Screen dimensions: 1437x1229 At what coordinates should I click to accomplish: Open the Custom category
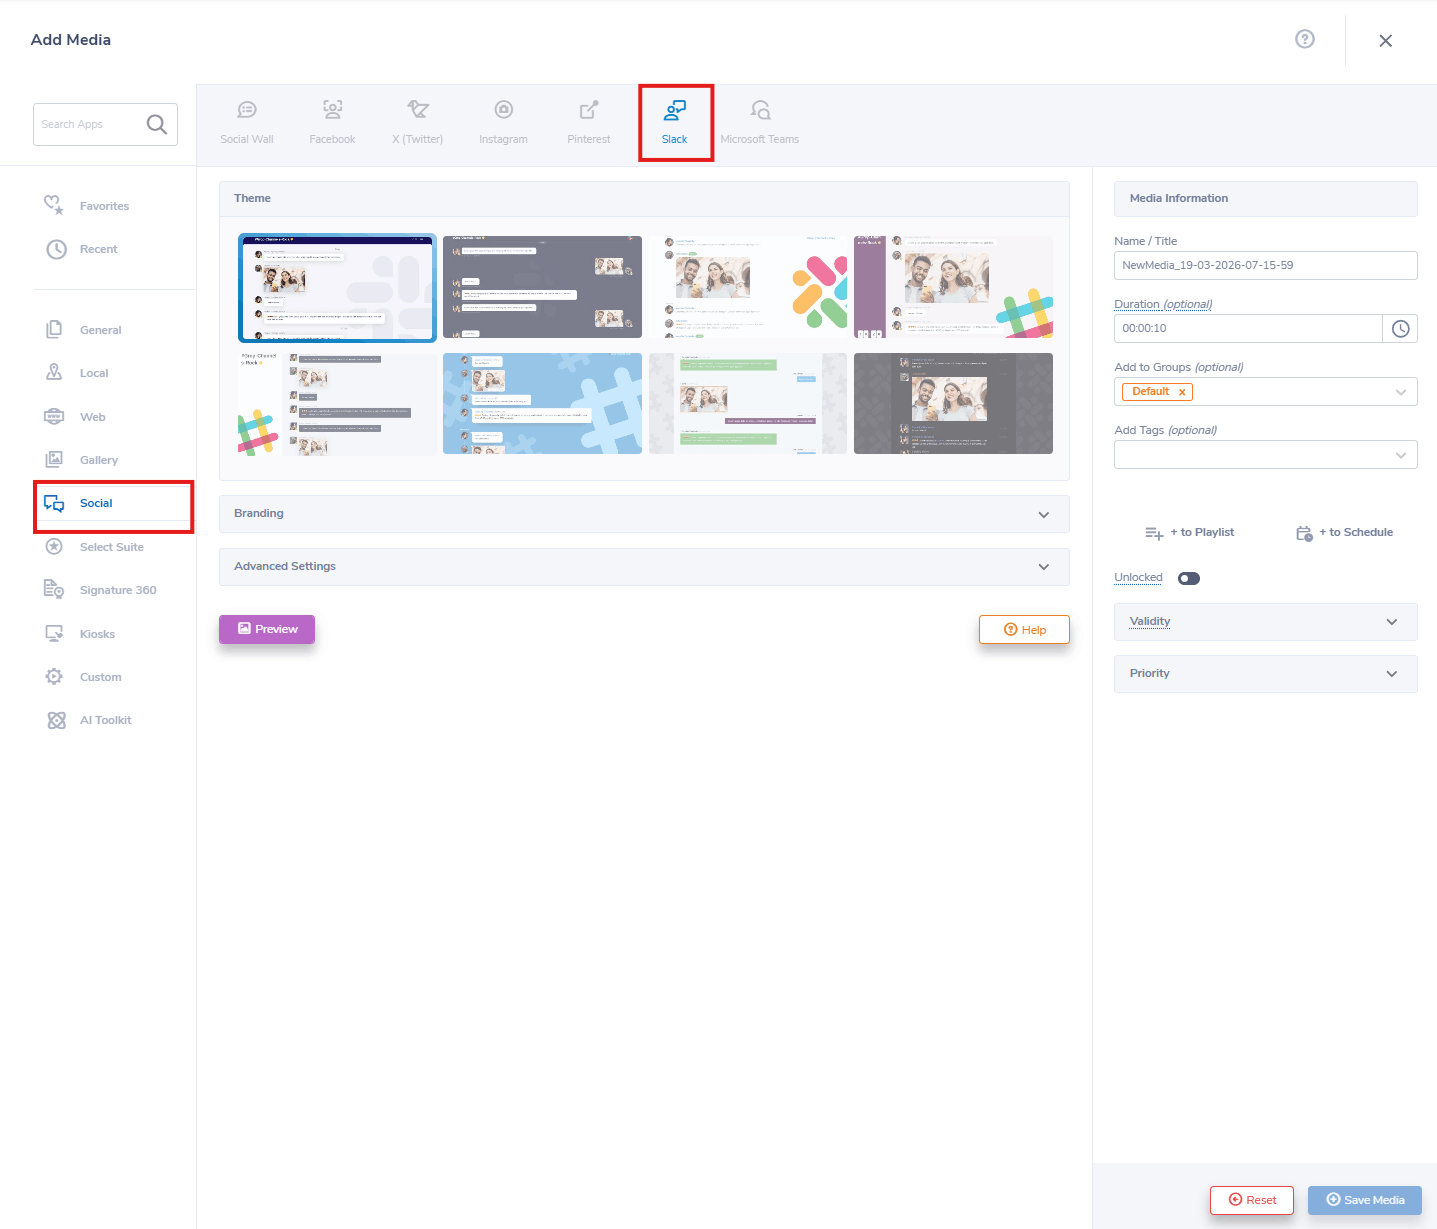(x=100, y=677)
